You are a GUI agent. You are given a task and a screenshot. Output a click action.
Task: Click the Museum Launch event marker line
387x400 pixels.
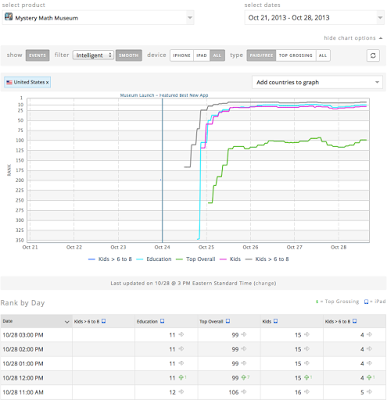pos(162,170)
